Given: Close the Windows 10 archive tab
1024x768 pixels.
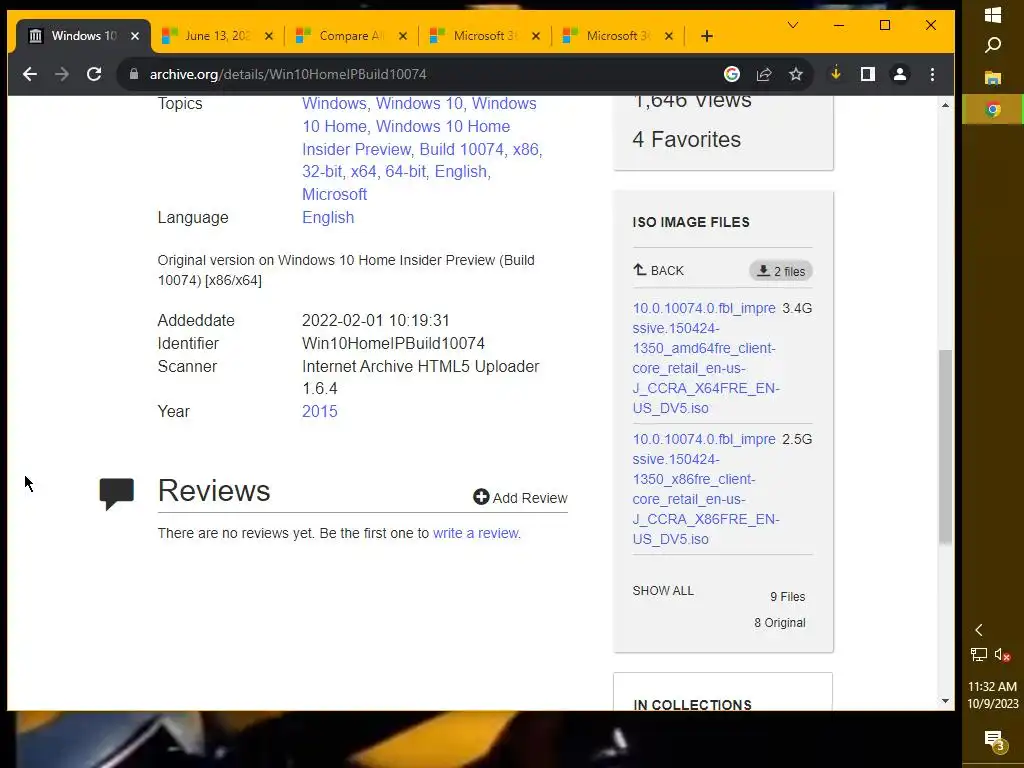Looking at the screenshot, I should 135,36.
